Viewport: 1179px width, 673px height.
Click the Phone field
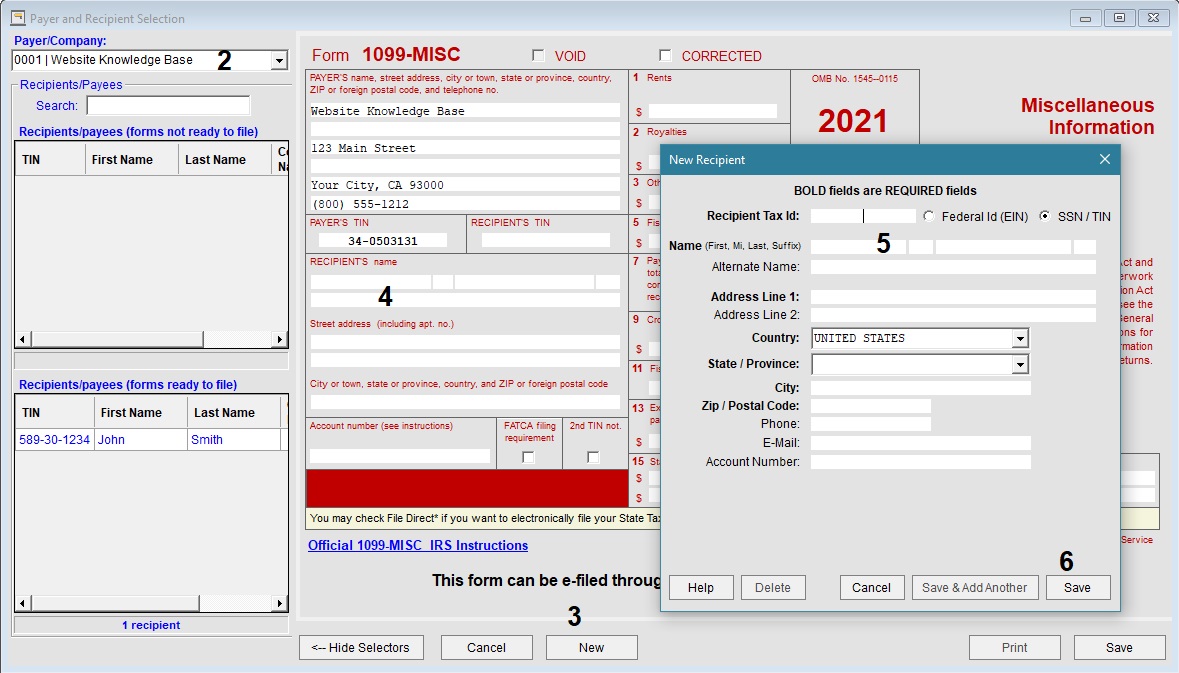[871, 424]
